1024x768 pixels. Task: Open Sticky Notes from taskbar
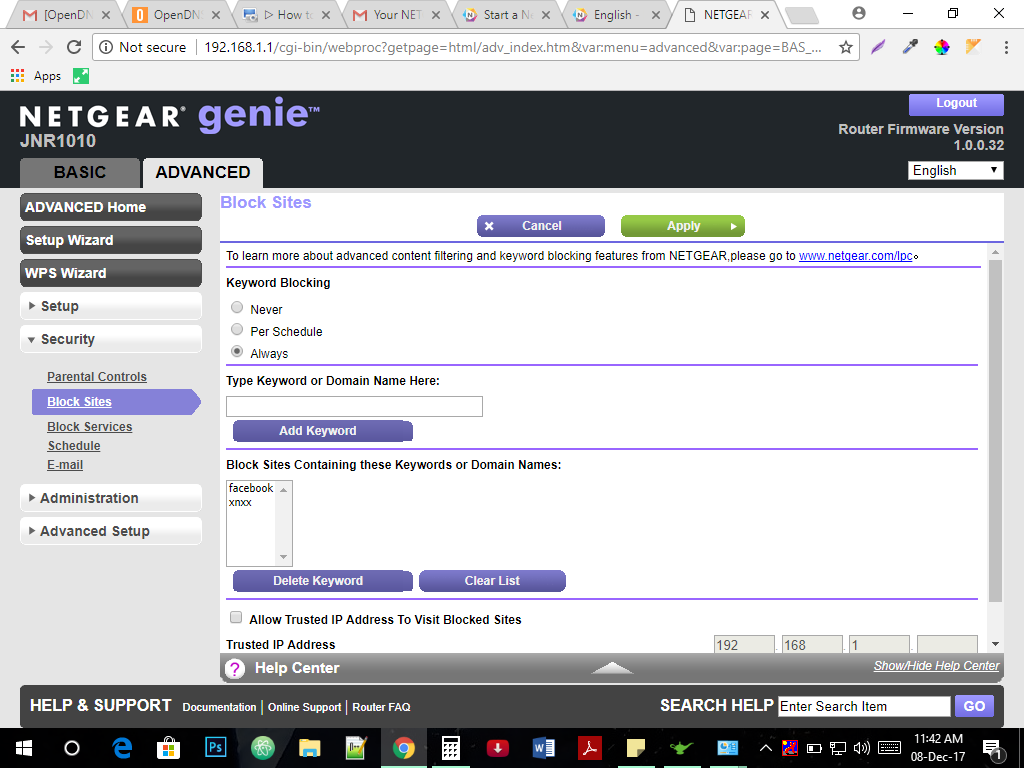click(635, 748)
